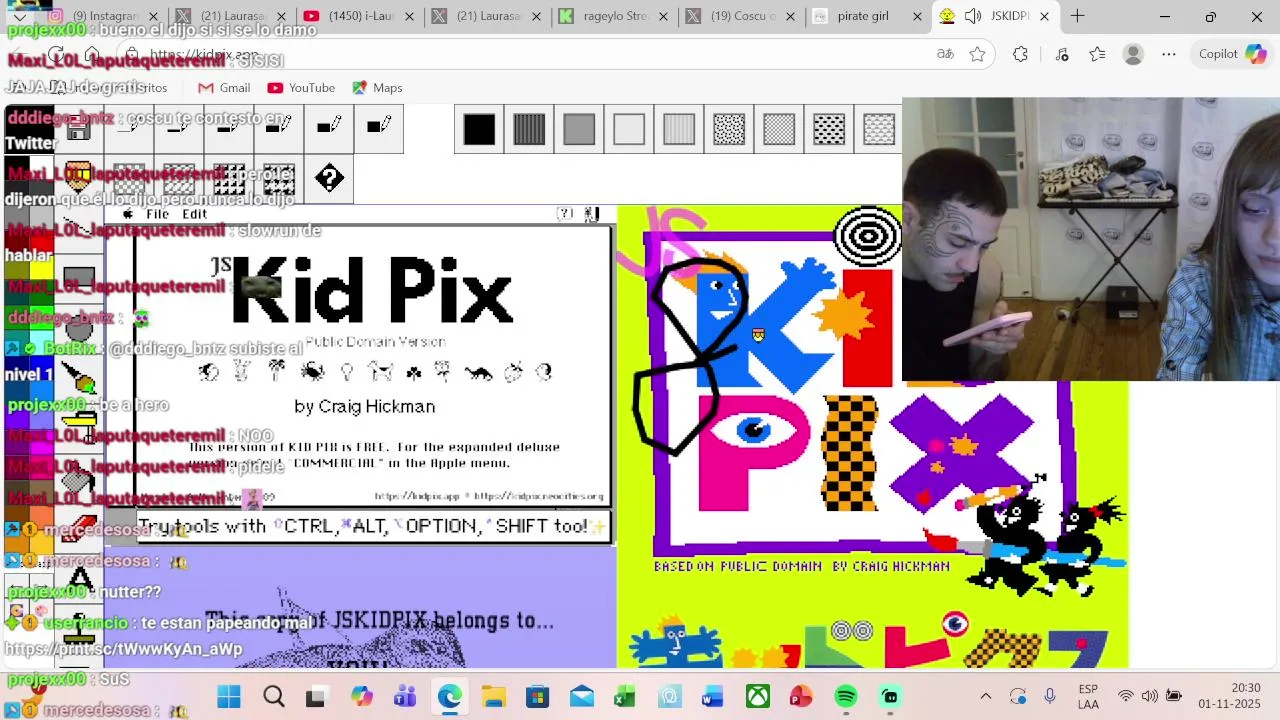Select the text letter A tool
This screenshot has width=1280, height=720.
[x=79, y=578]
